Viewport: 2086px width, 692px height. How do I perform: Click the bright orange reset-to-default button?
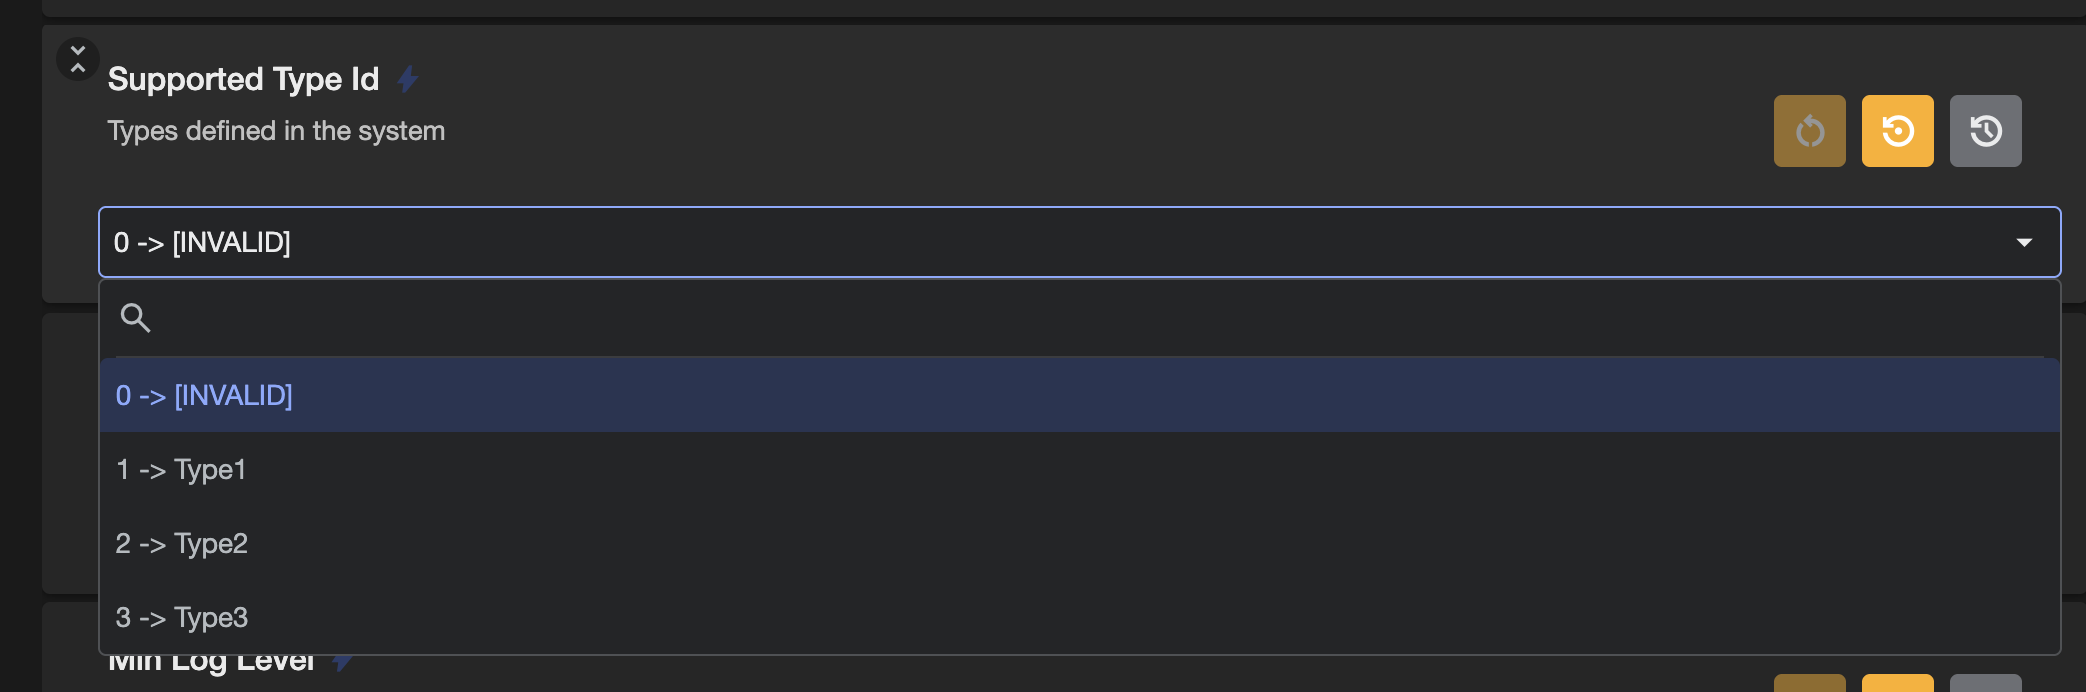coord(1897,131)
